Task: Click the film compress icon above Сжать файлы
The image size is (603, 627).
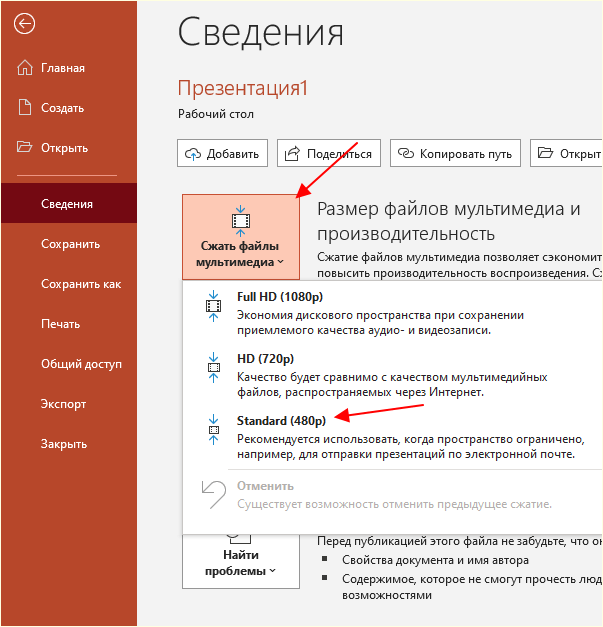Action: click(x=241, y=221)
